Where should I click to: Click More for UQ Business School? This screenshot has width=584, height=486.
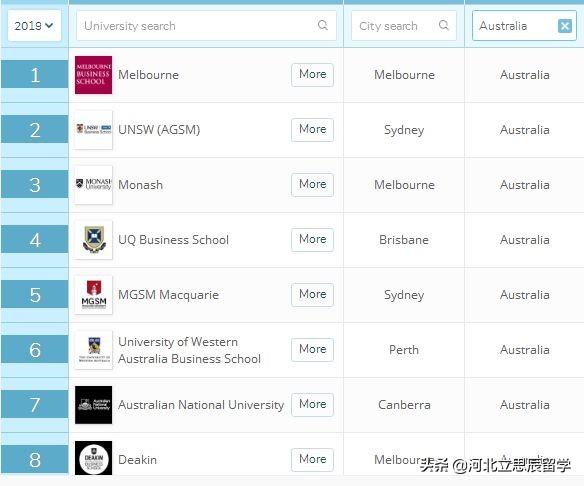312,239
